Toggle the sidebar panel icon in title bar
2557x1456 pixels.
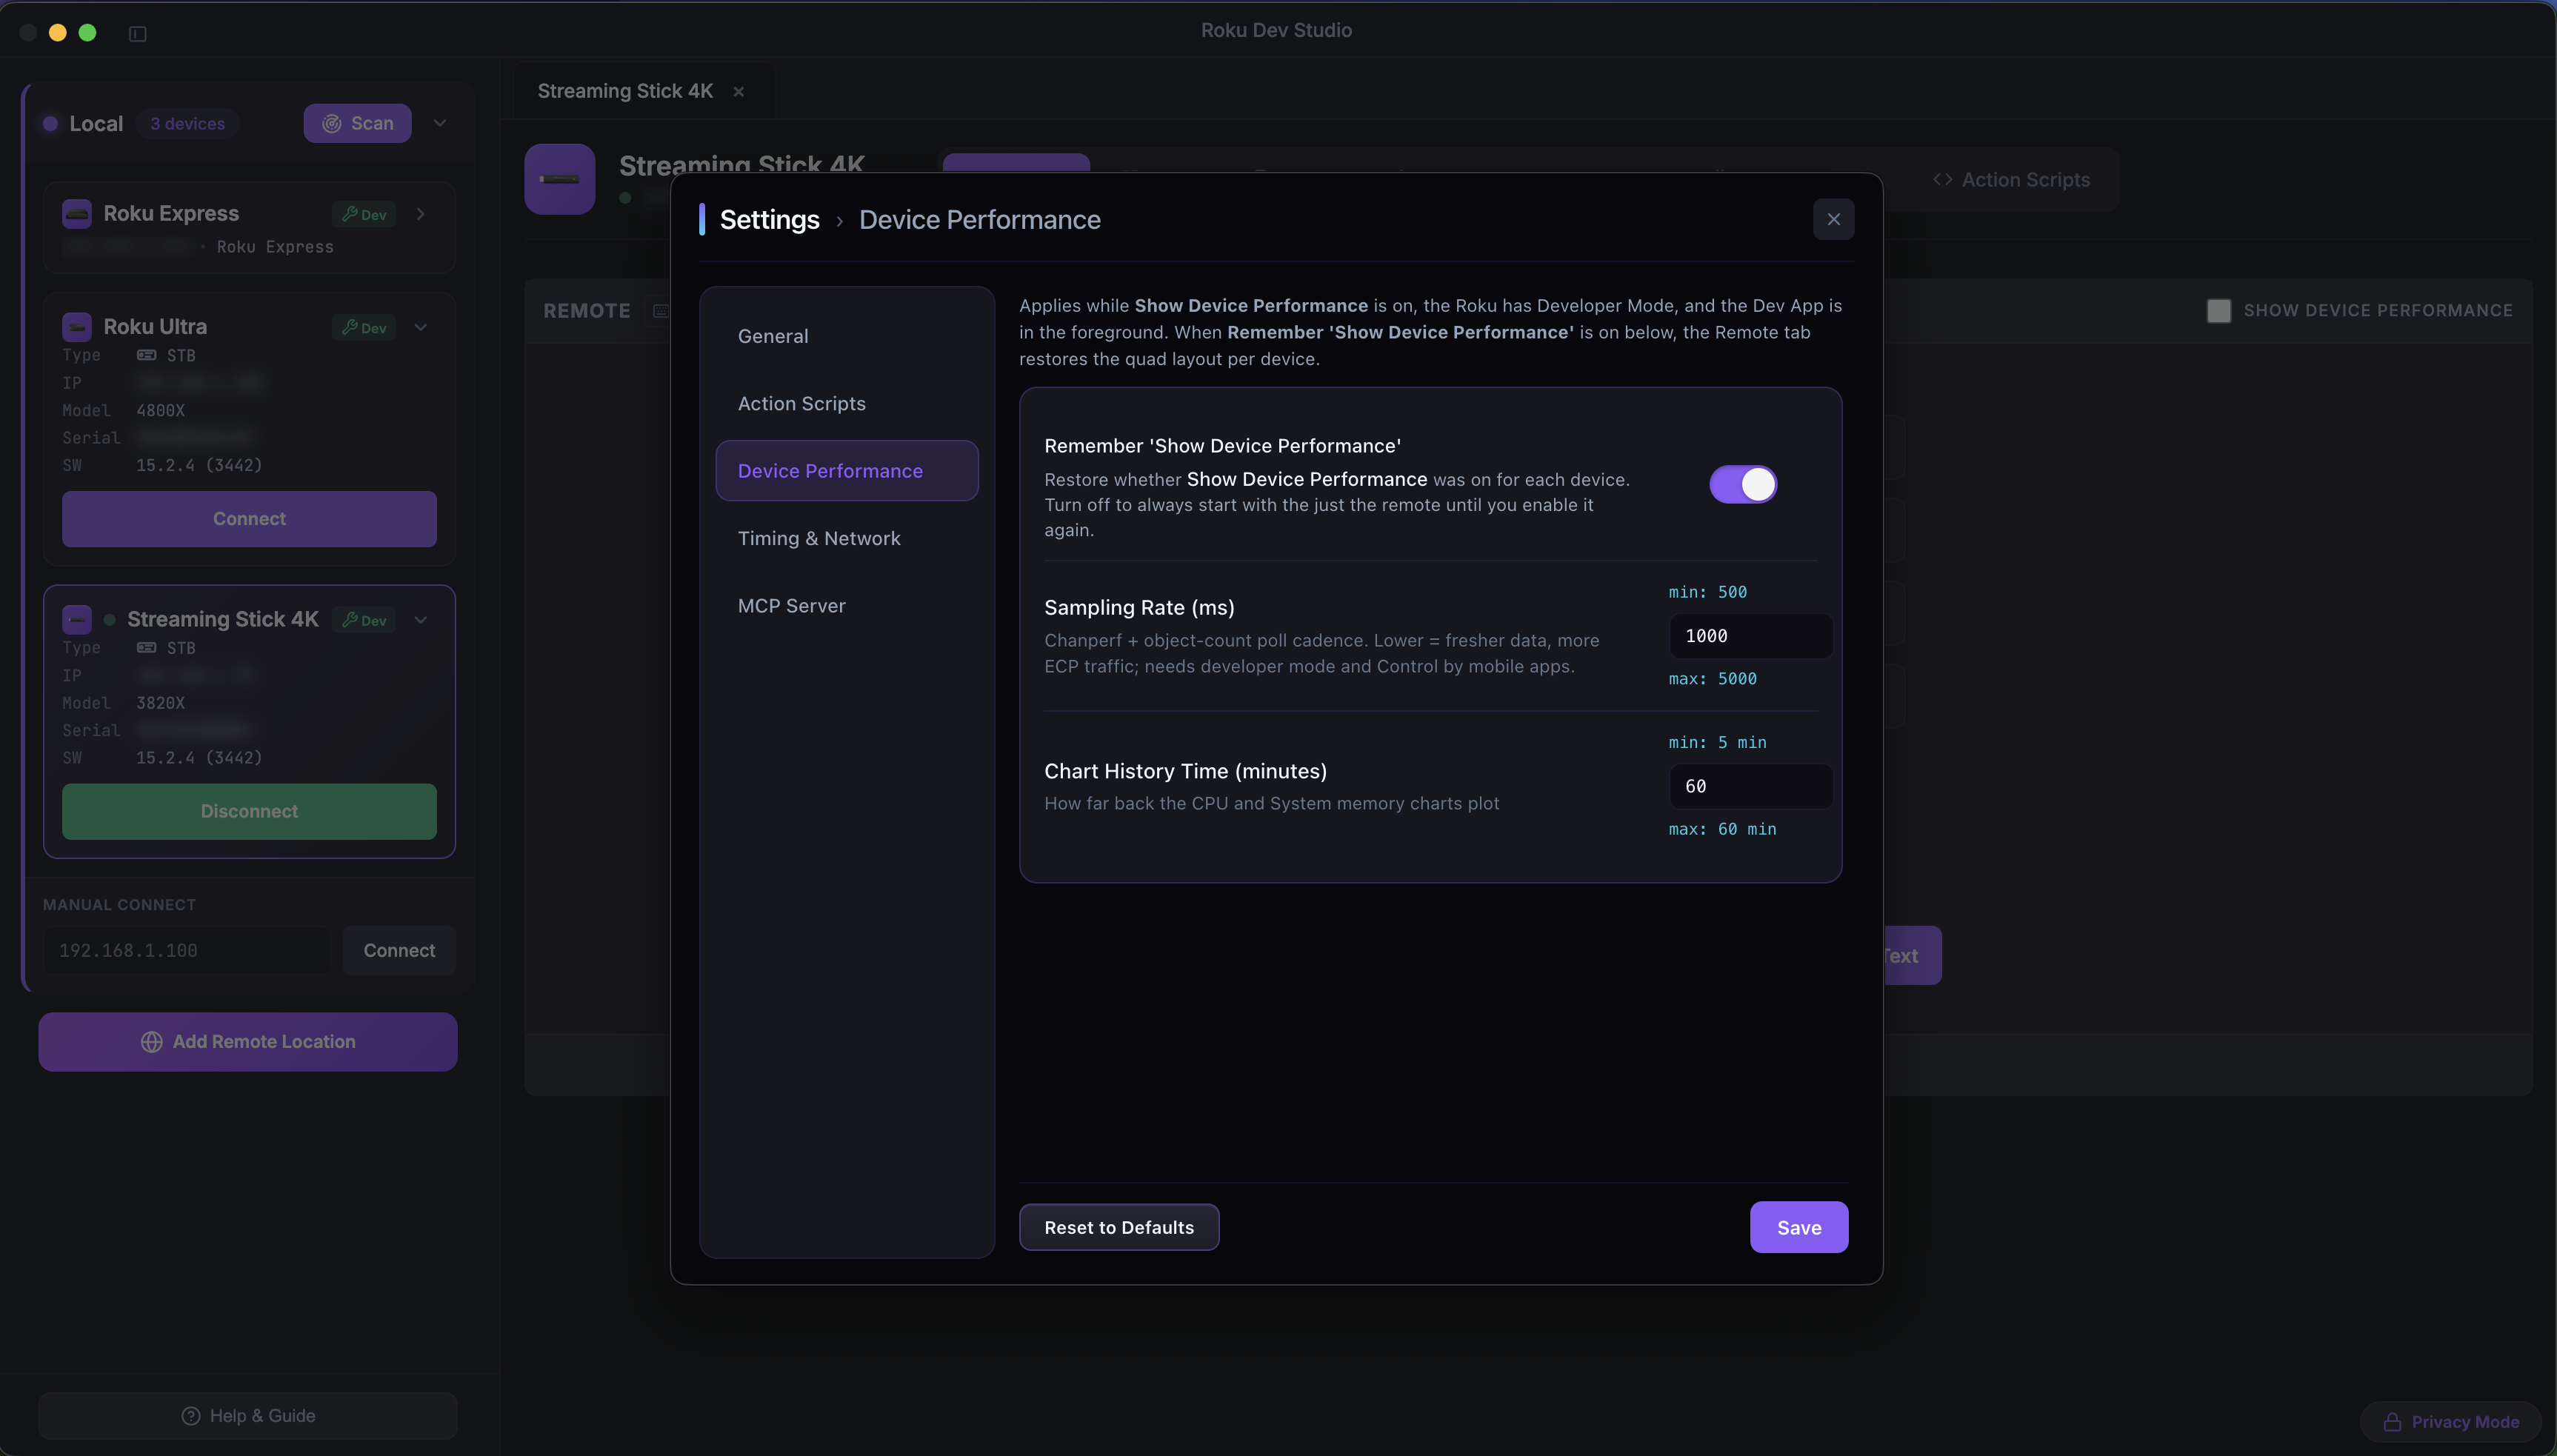coord(138,33)
